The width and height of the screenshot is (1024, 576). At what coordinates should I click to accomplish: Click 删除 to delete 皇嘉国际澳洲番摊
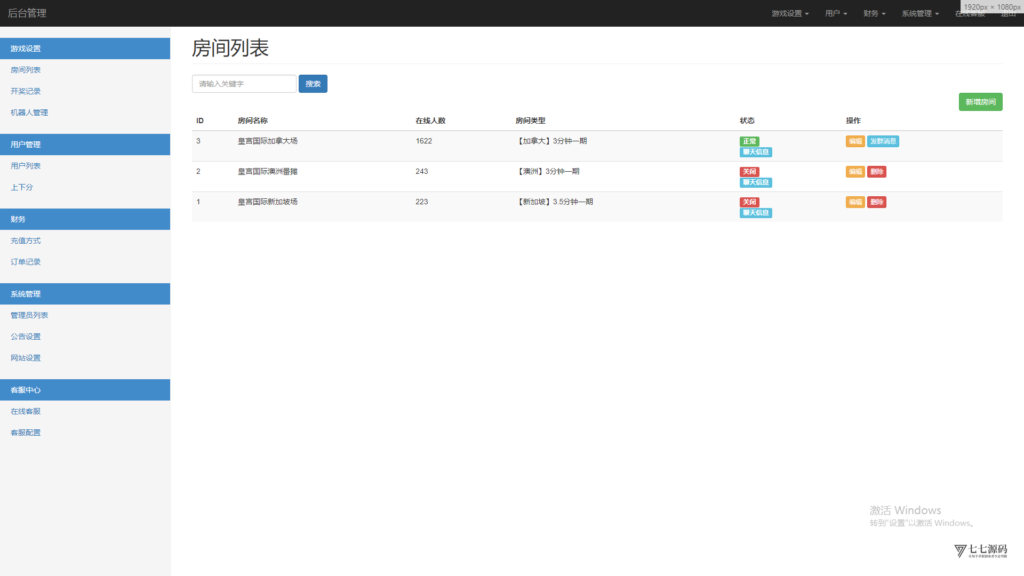(877, 171)
